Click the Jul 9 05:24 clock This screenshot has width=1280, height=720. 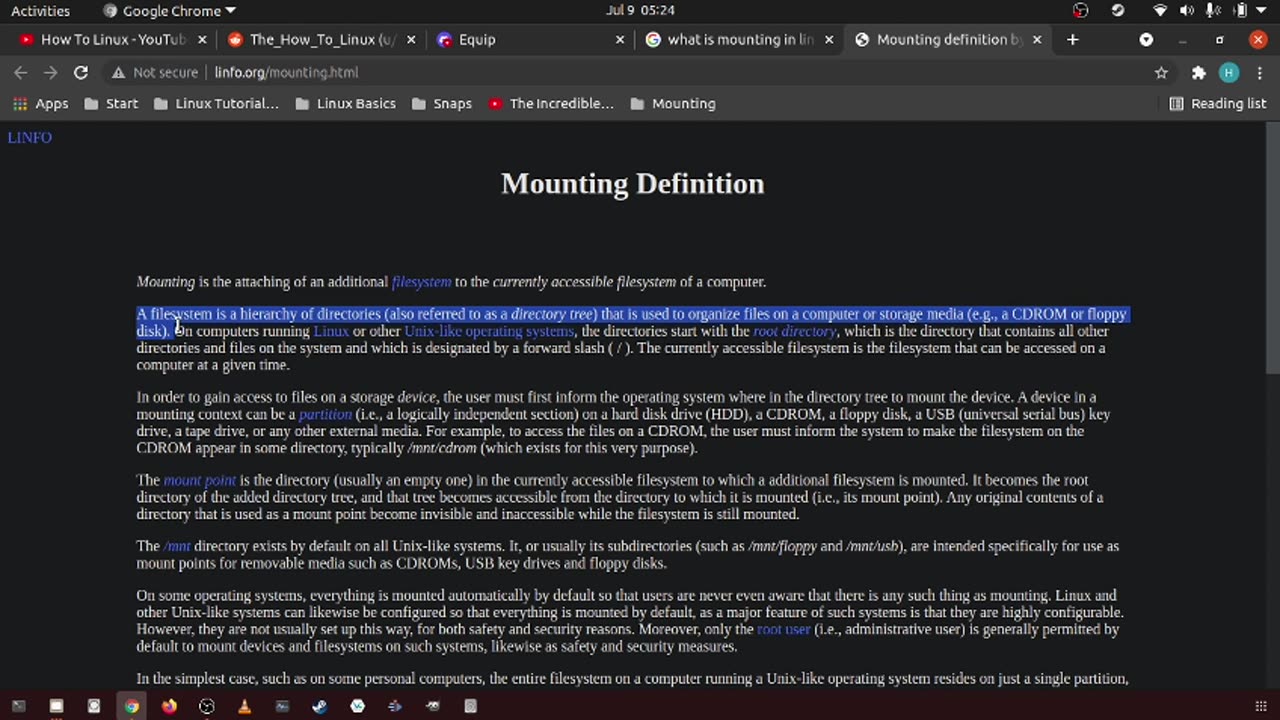point(640,10)
